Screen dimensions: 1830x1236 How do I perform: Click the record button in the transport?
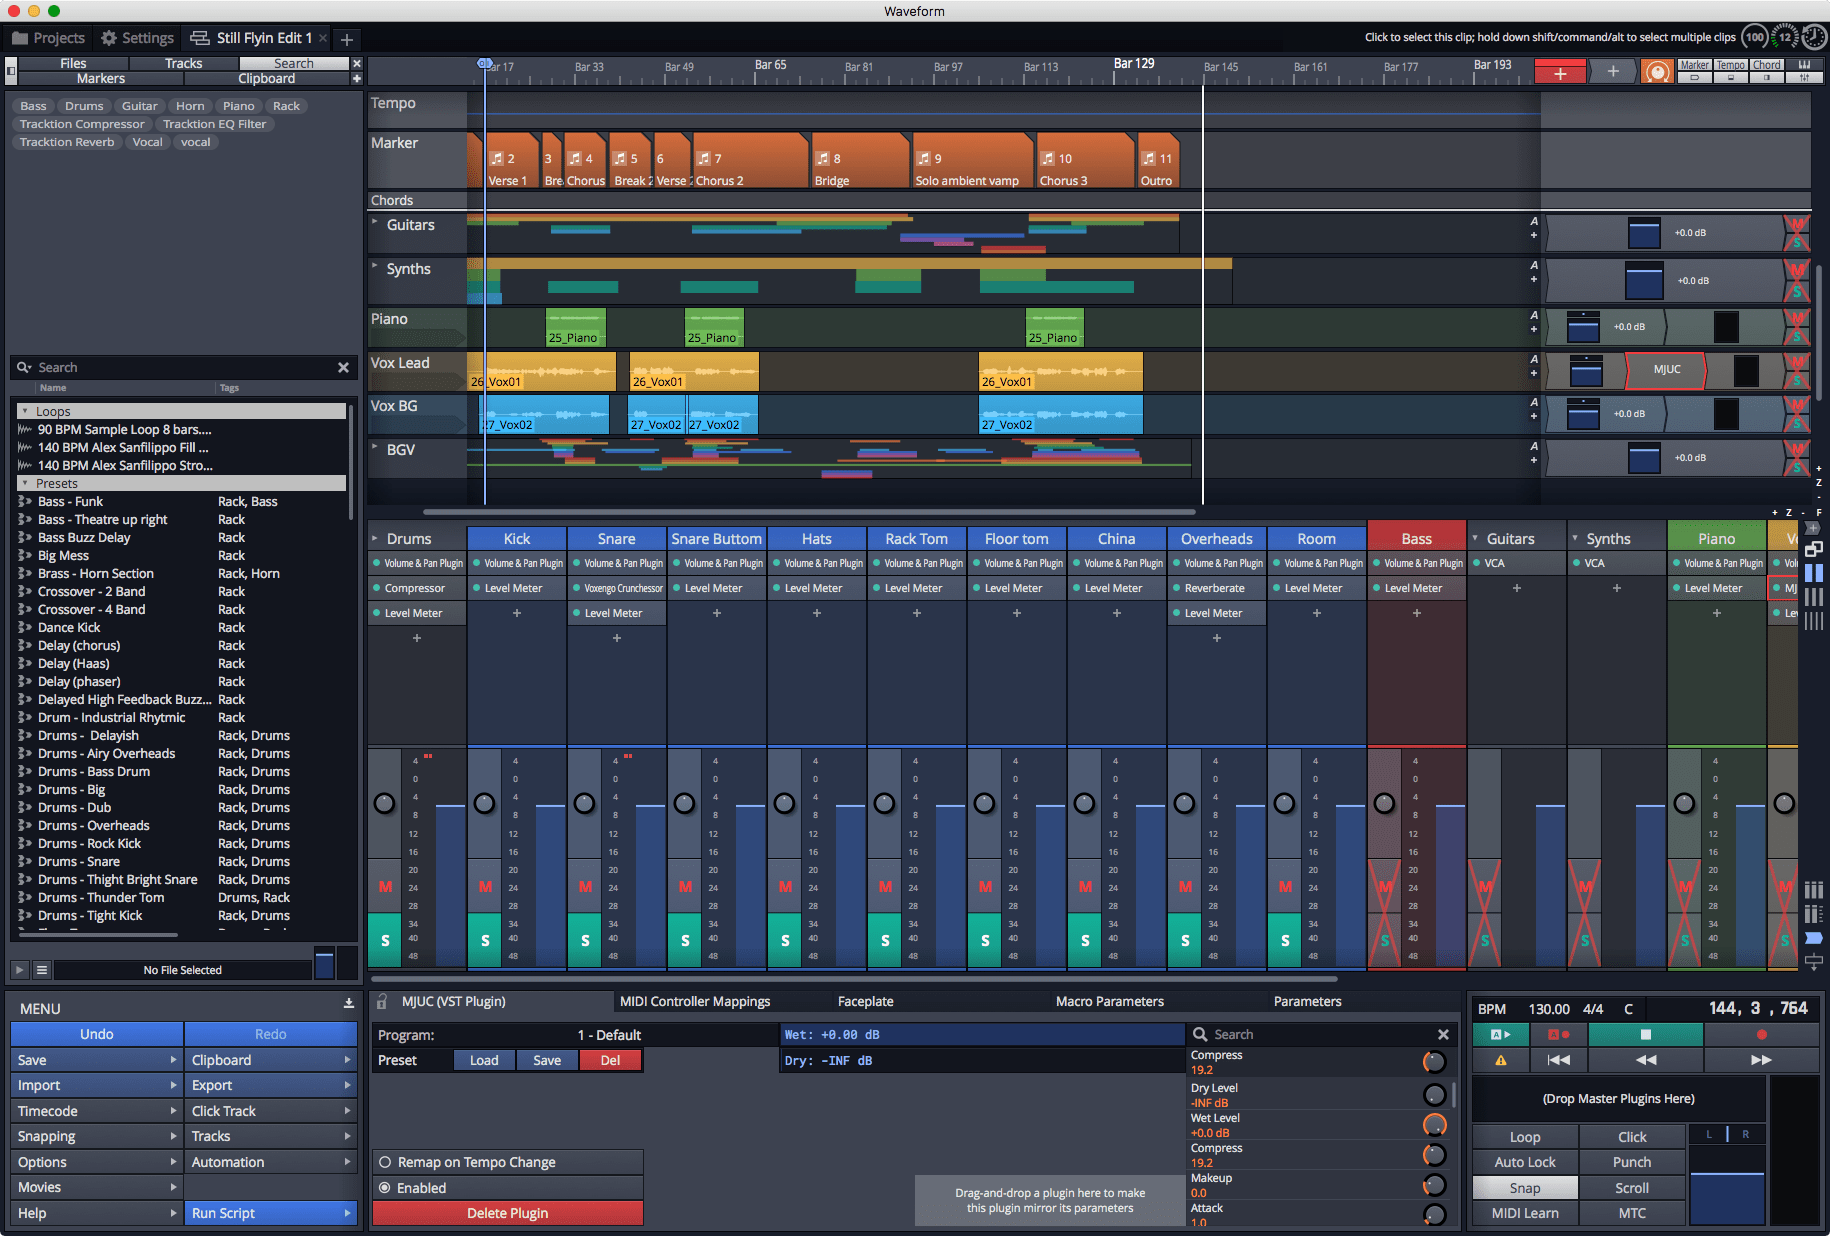pyautogui.click(x=1762, y=1034)
